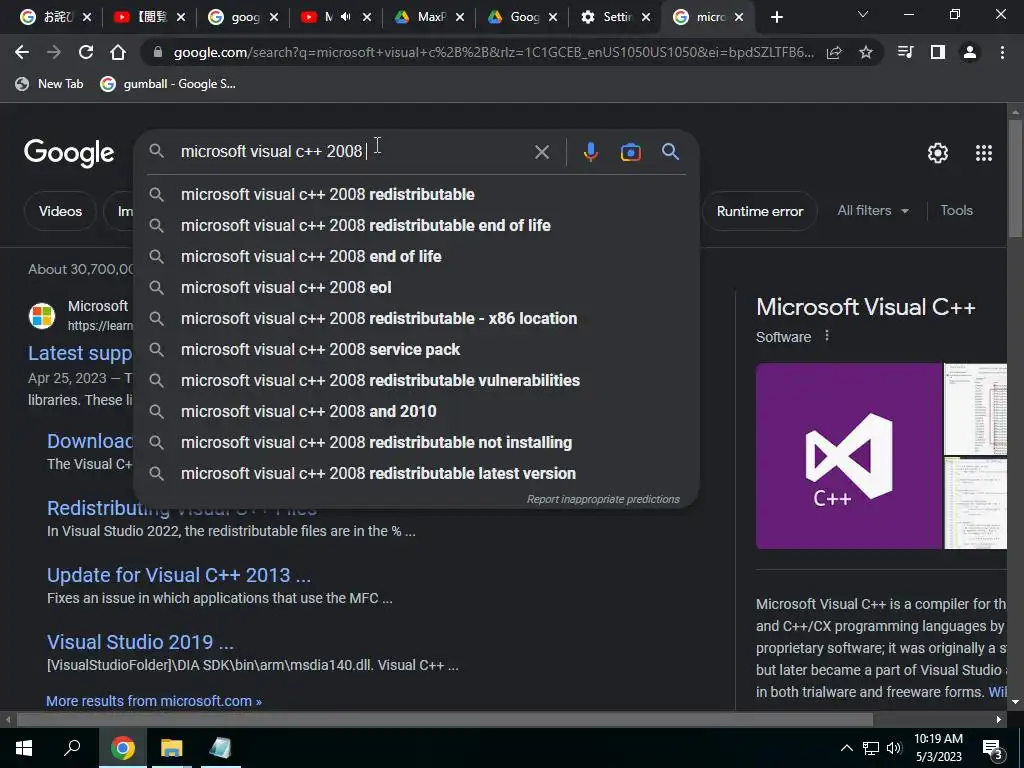The image size is (1024, 768).
Task: Click the horizontal scrollbar at page bottom
Action: [x=444, y=720]
